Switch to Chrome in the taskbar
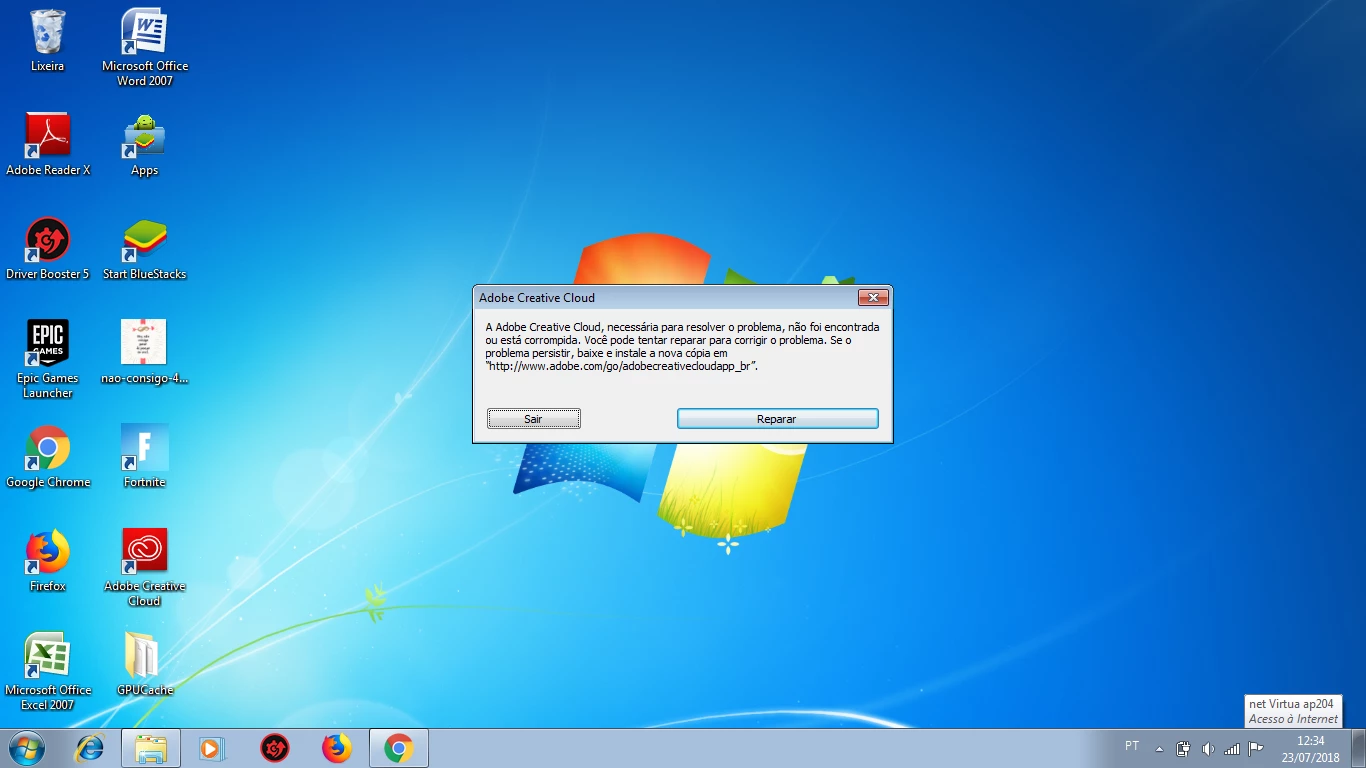Screen dimensions: 1366x768 pos(399,748)
